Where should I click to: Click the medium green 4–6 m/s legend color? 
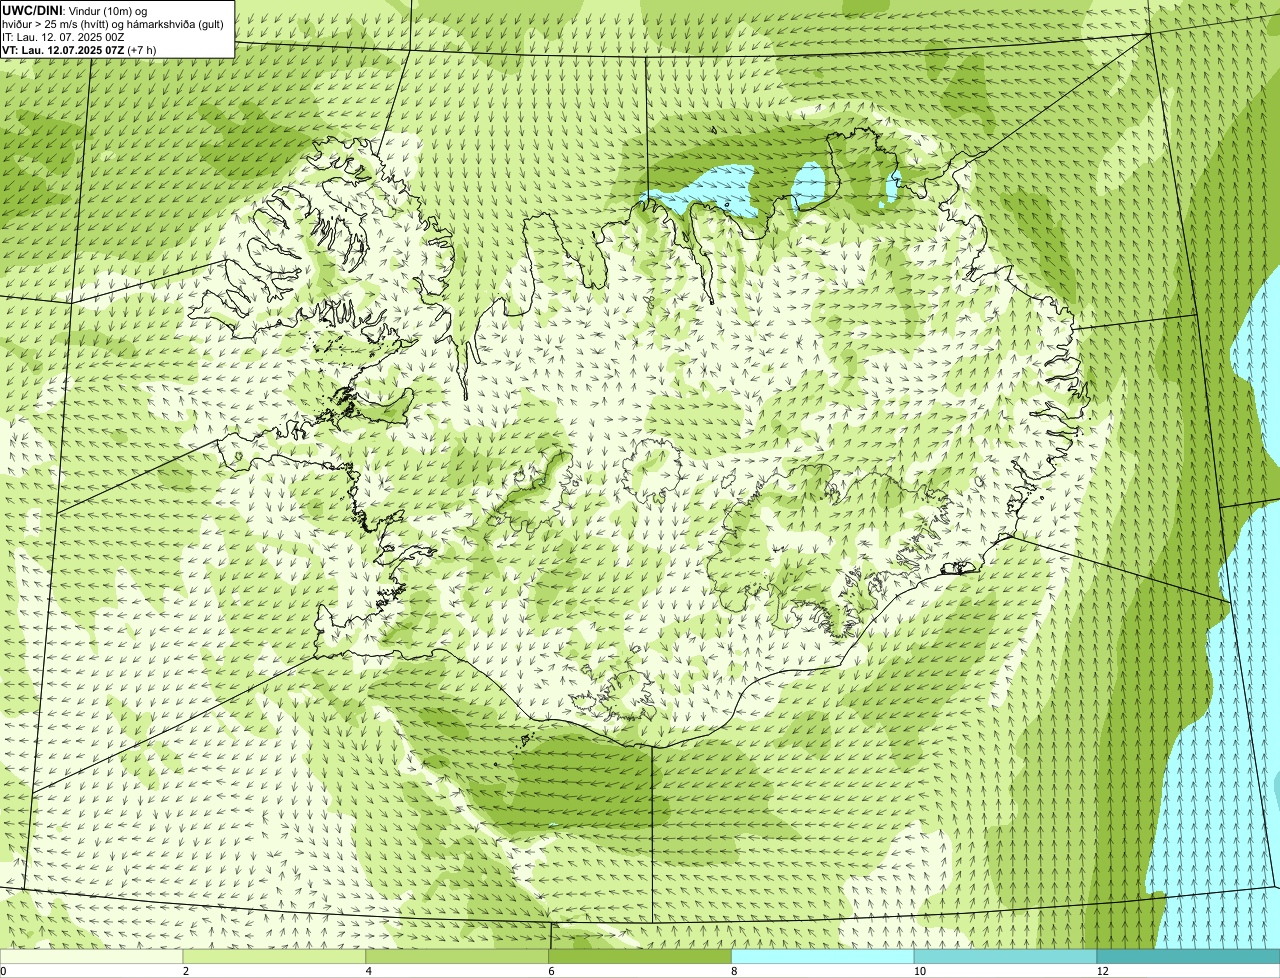pyautogui.click(x=457, y=957)
